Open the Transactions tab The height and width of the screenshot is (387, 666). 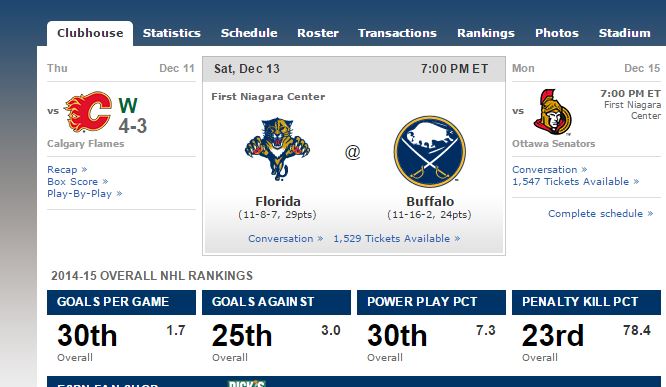(x=397, y=33)
